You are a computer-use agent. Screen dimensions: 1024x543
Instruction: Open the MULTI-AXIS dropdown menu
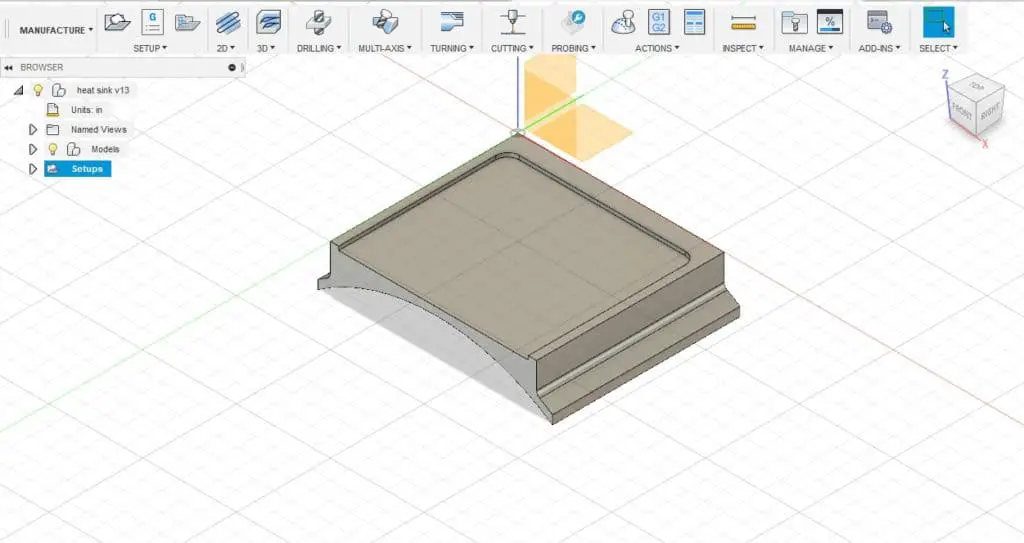(385, 48)
